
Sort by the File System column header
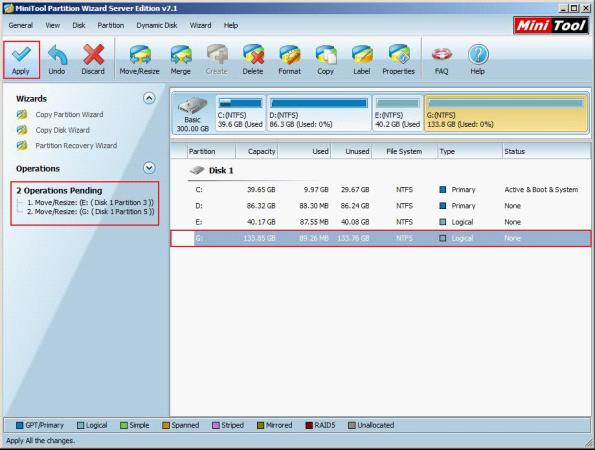pyautogui.click(x=405, y=151)
